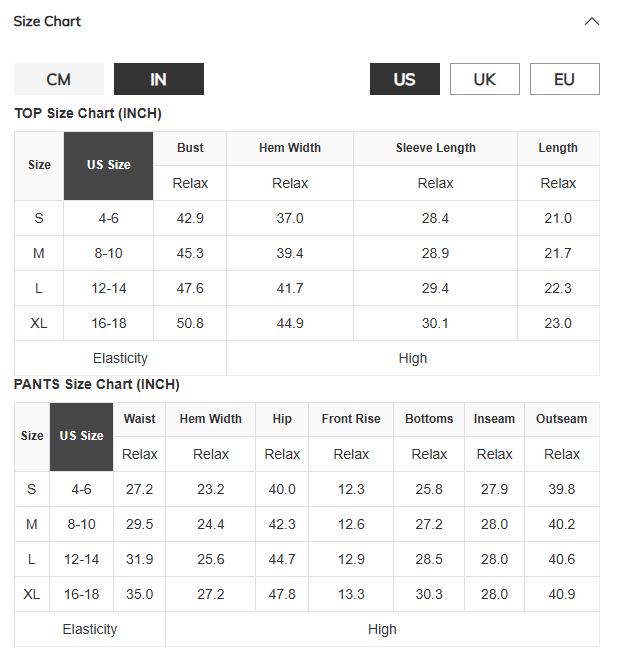Click the Sleeve Length column header

[435, 148]
